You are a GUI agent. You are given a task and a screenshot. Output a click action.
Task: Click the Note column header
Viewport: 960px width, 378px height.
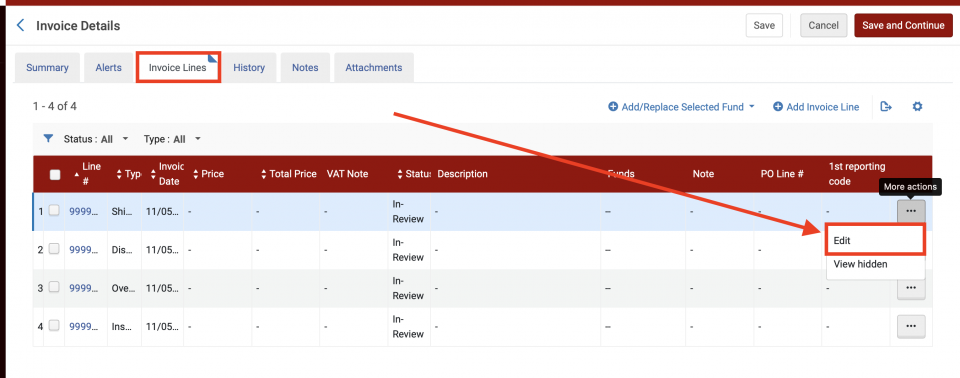click(x=703, y=174)
